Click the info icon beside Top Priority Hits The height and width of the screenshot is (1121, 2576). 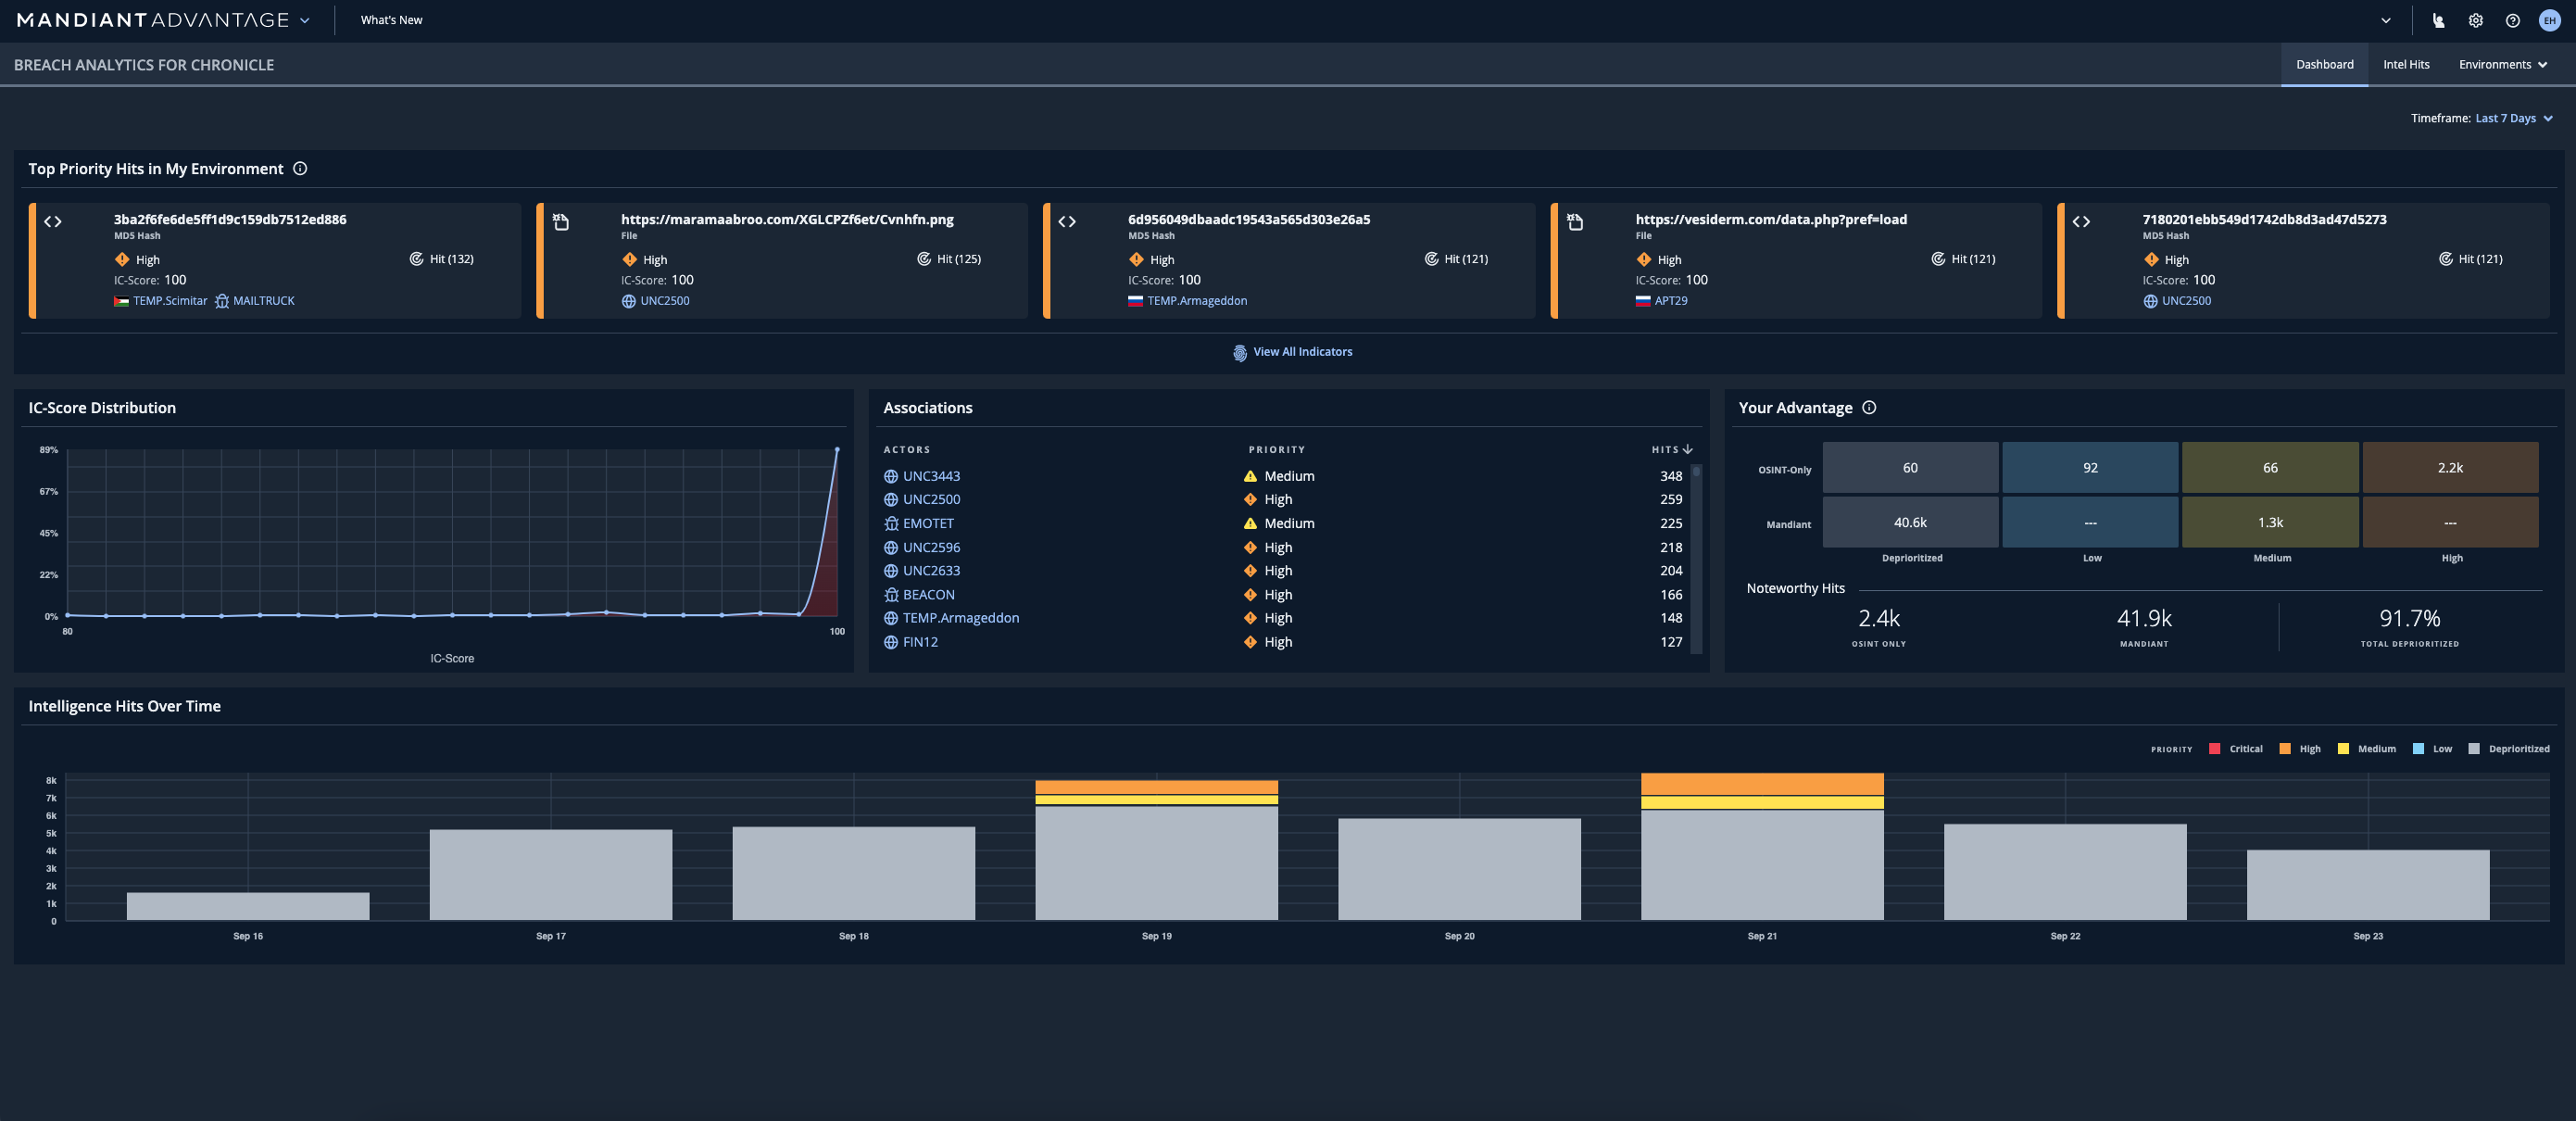point(300,168)
